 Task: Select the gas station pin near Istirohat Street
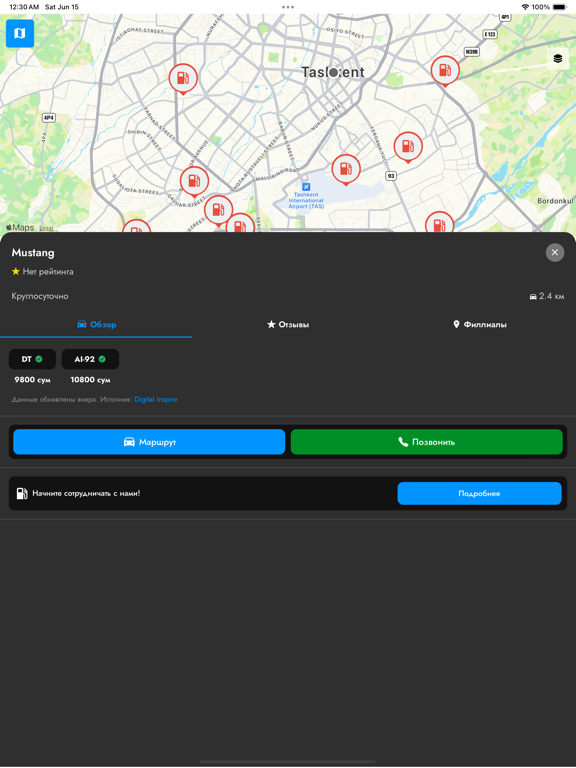183,78
